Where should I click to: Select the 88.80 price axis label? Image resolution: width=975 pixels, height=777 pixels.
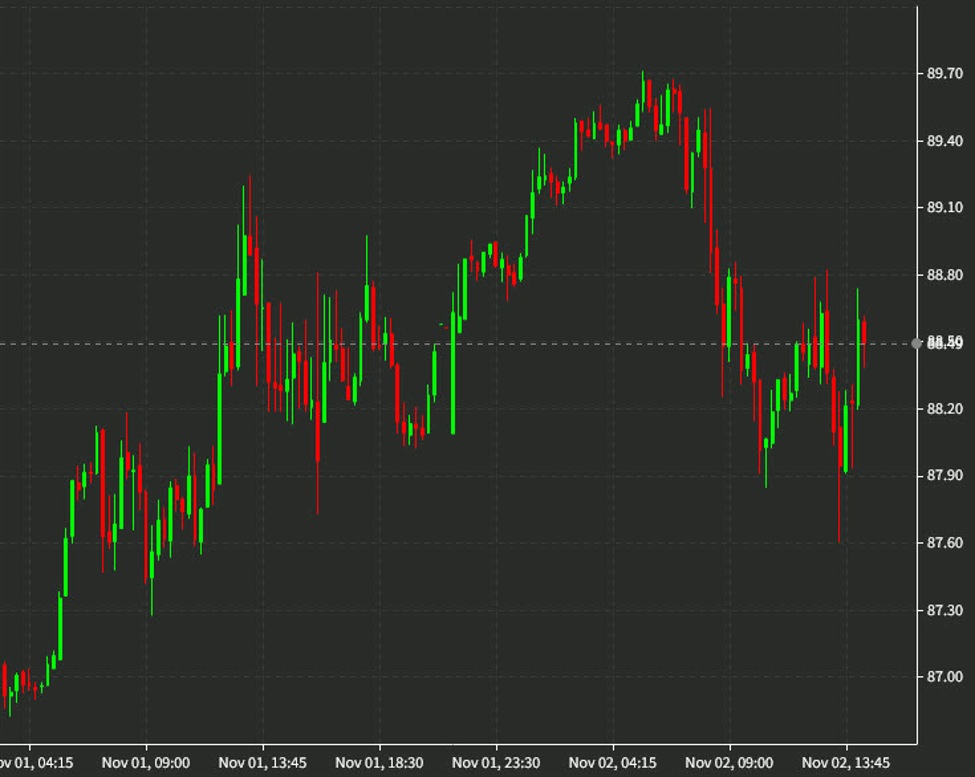click(945, 274)
